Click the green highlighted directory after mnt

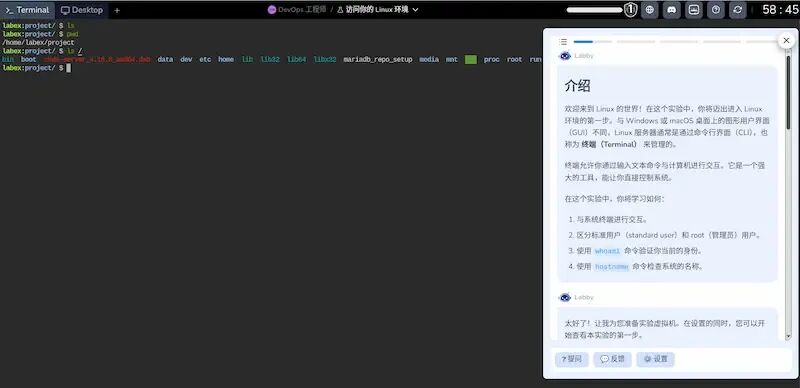471,60
